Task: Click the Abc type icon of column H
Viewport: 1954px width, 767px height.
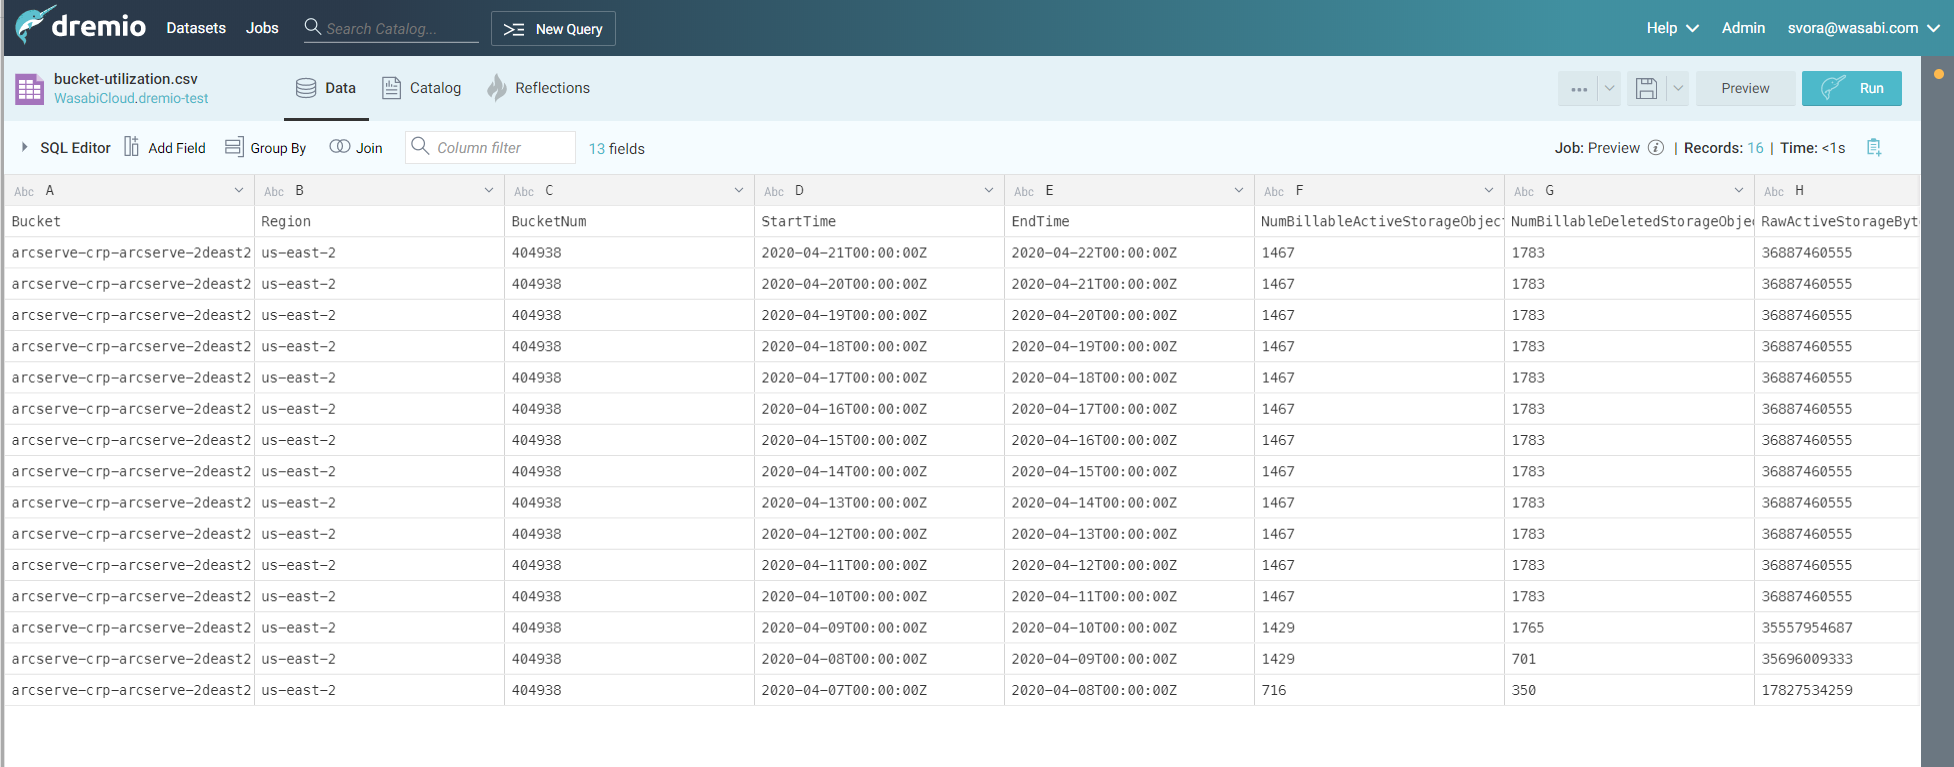Action: pyautogui.click(x=1774, y=191)
